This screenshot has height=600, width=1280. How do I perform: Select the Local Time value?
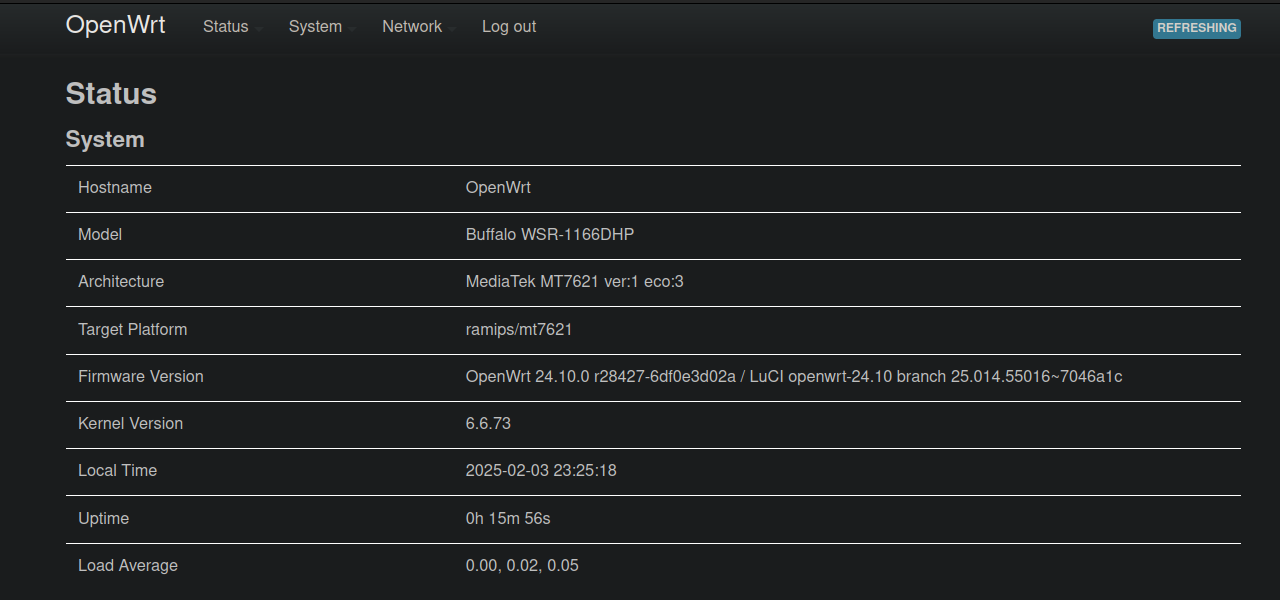541,470
